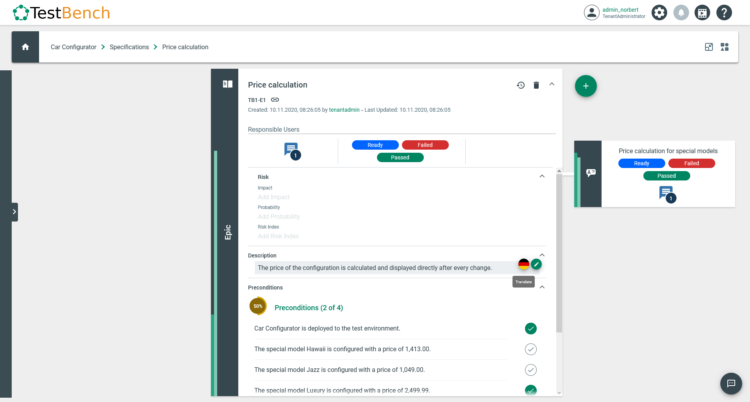This screenshot has height=402, width=750.
Task: Collapse the Price calculation epic card
Action: [x=551, y=84]
